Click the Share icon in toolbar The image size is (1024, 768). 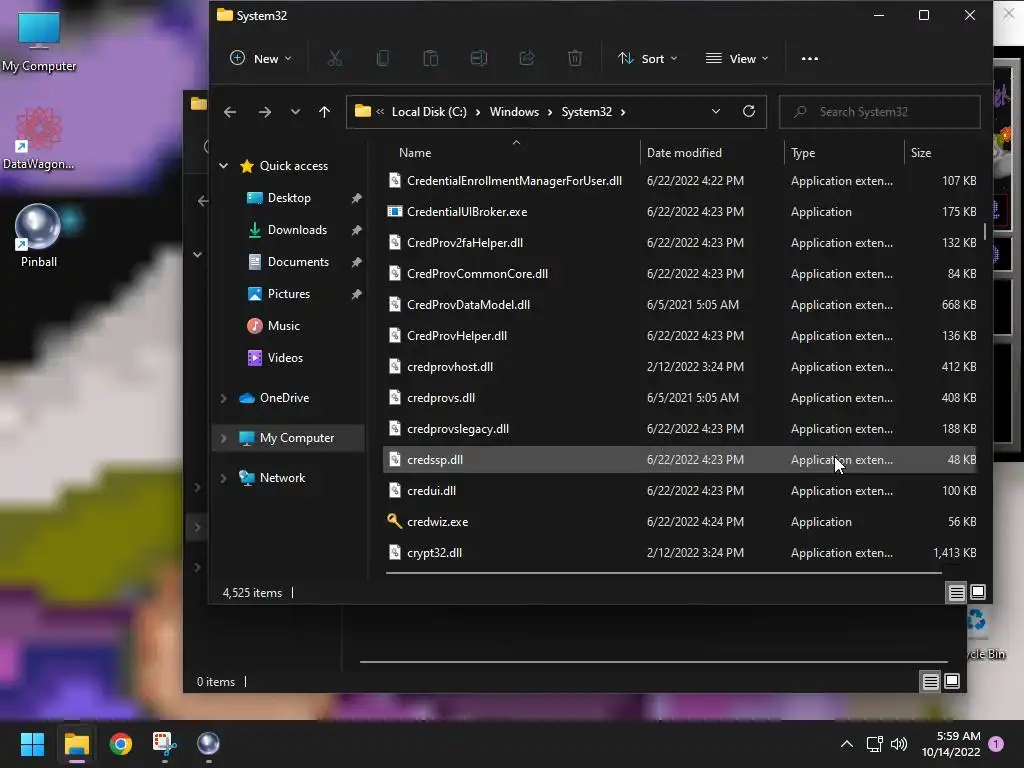pos(527,59)
